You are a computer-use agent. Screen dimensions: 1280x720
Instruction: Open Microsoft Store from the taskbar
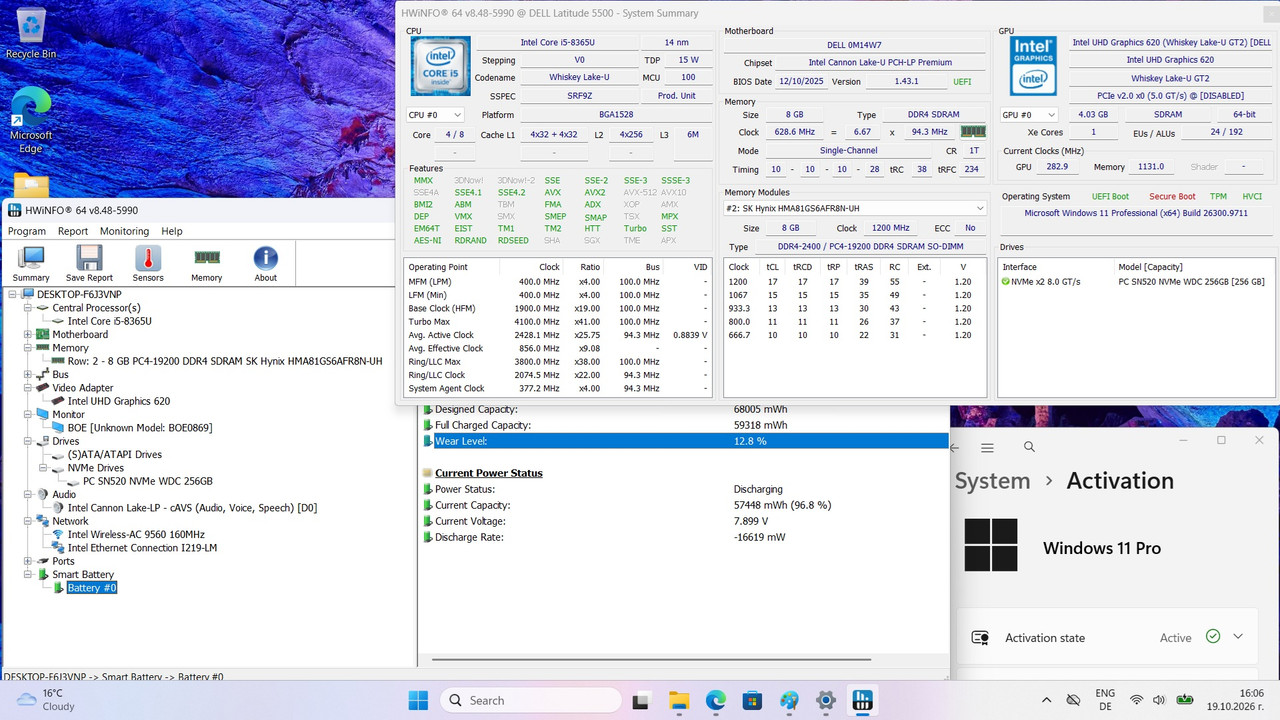752,701
